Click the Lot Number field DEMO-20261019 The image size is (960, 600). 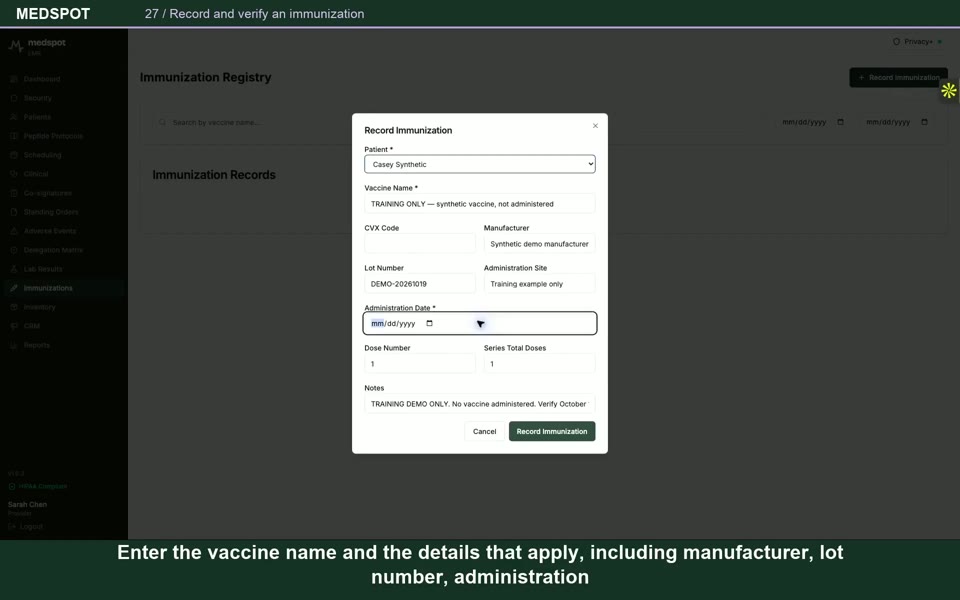click(419, 284)
